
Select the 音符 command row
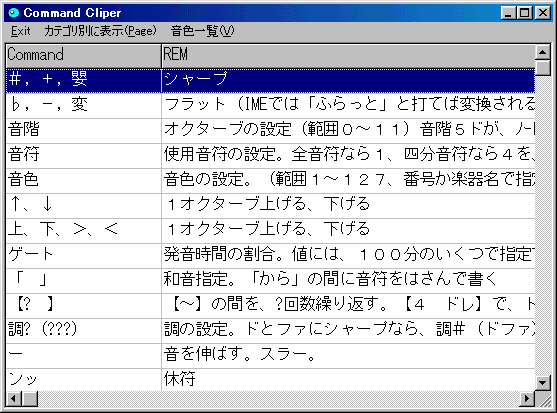point(270,155)
